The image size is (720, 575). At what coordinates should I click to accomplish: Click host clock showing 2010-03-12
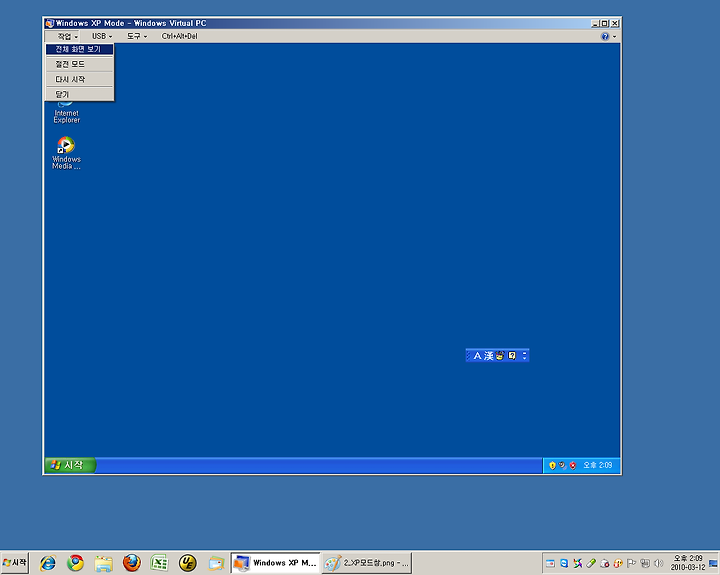click(x=687, y=563)
